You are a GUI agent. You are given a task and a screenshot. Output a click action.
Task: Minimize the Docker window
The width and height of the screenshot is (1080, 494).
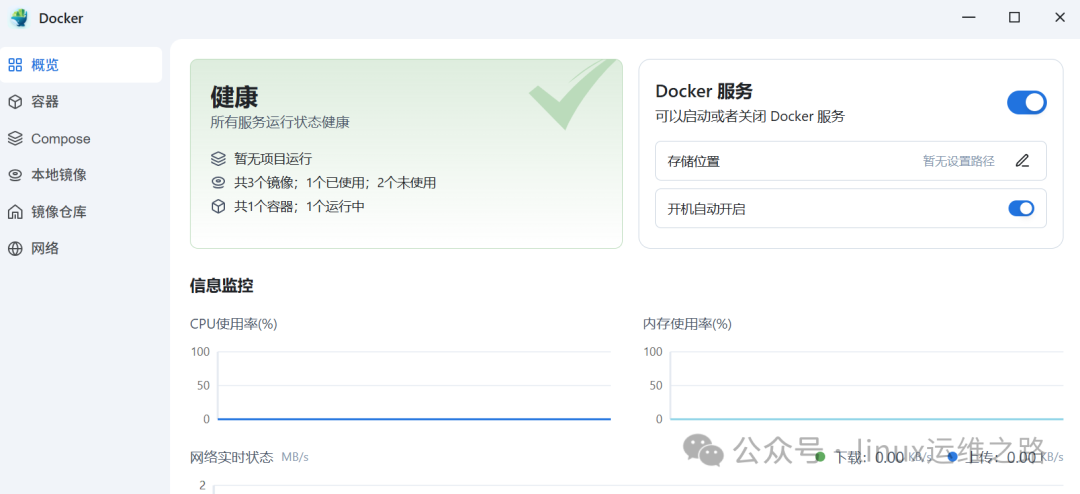pos(969,18)
